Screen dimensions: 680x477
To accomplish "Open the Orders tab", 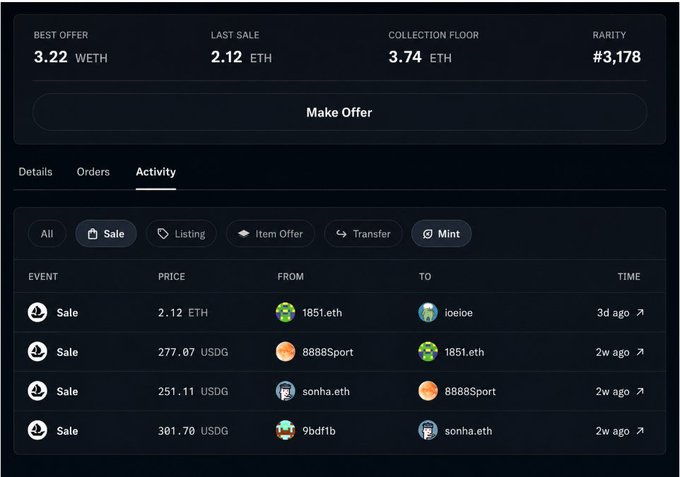I will [x=93, y=172].
